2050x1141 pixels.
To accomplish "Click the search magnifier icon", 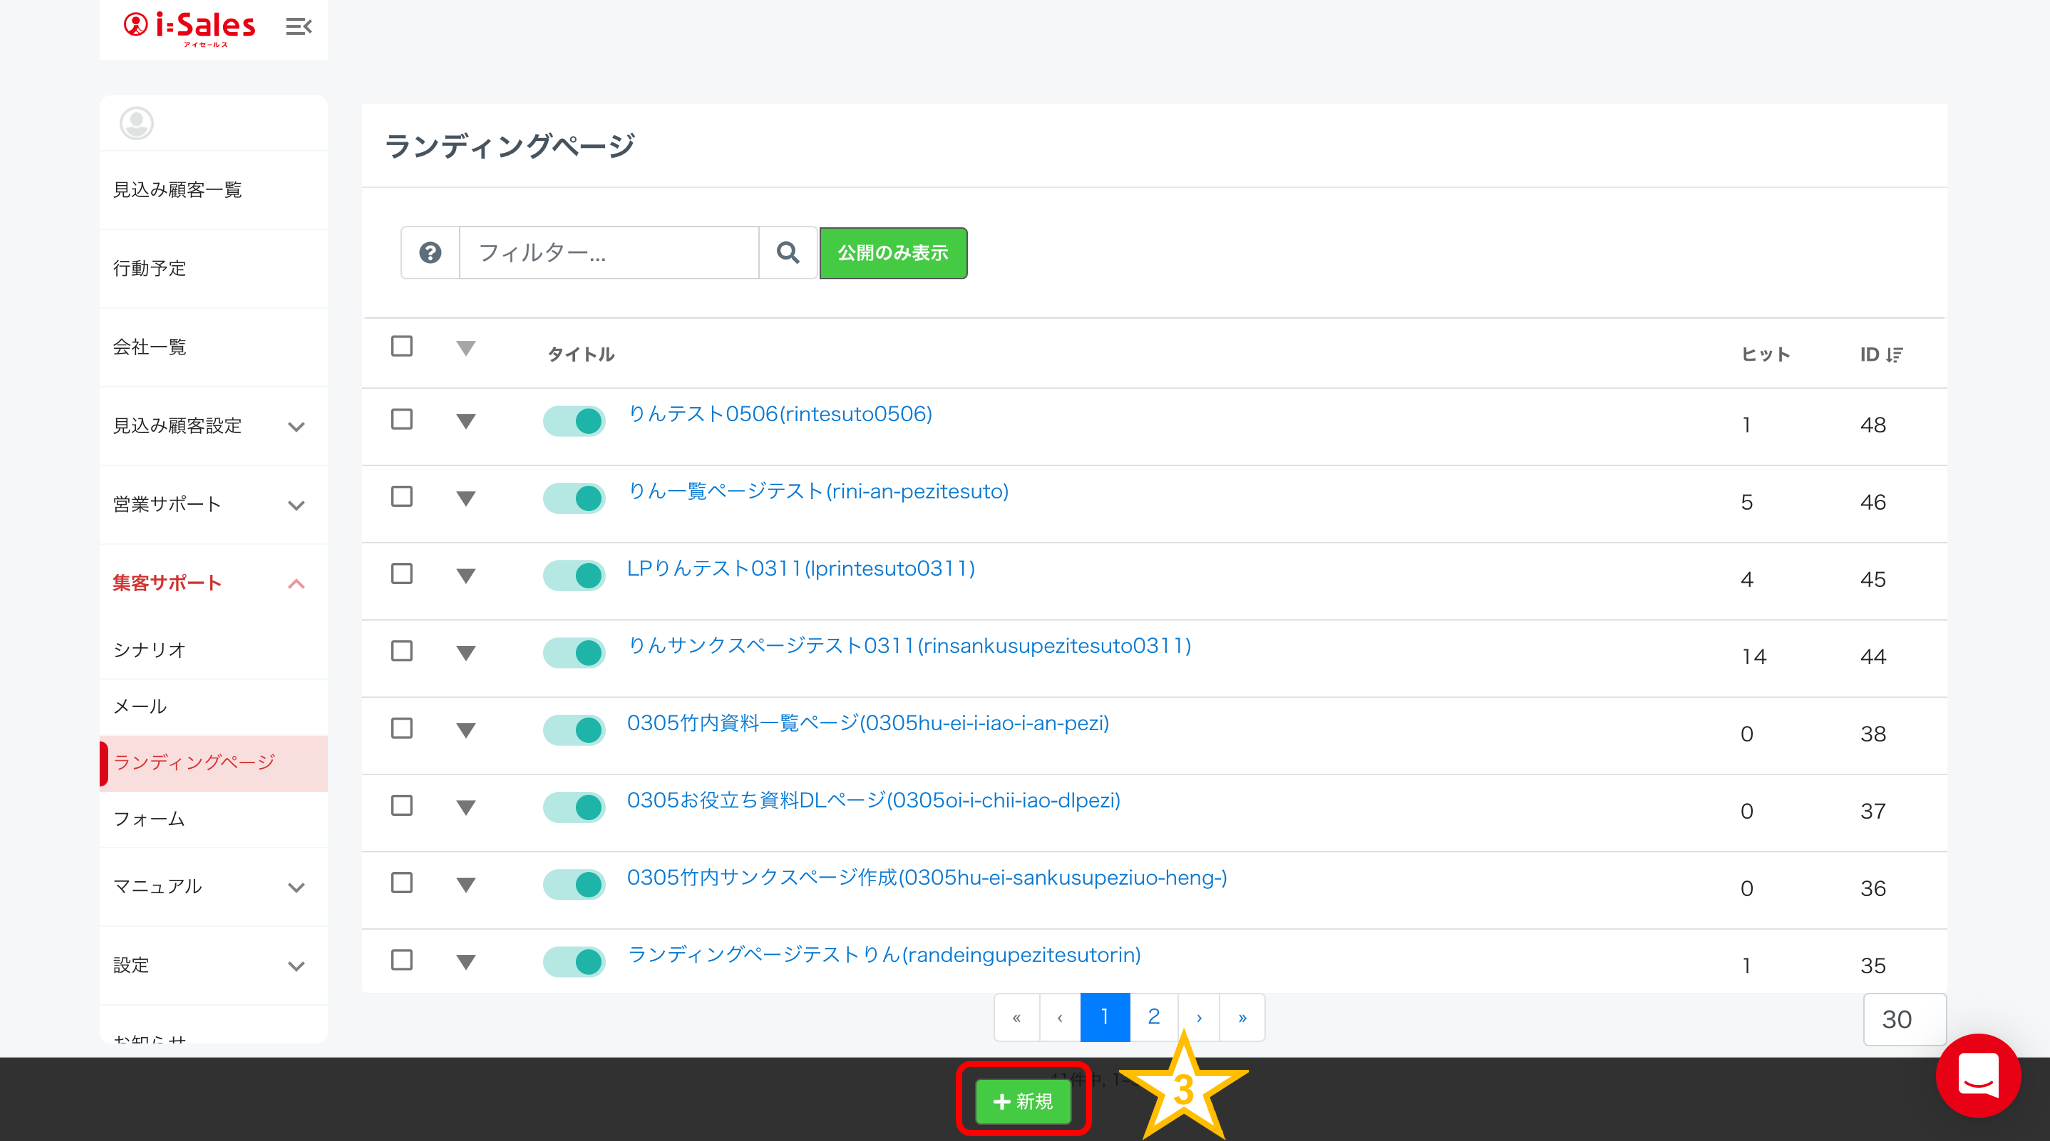I will tap(788, 253).
